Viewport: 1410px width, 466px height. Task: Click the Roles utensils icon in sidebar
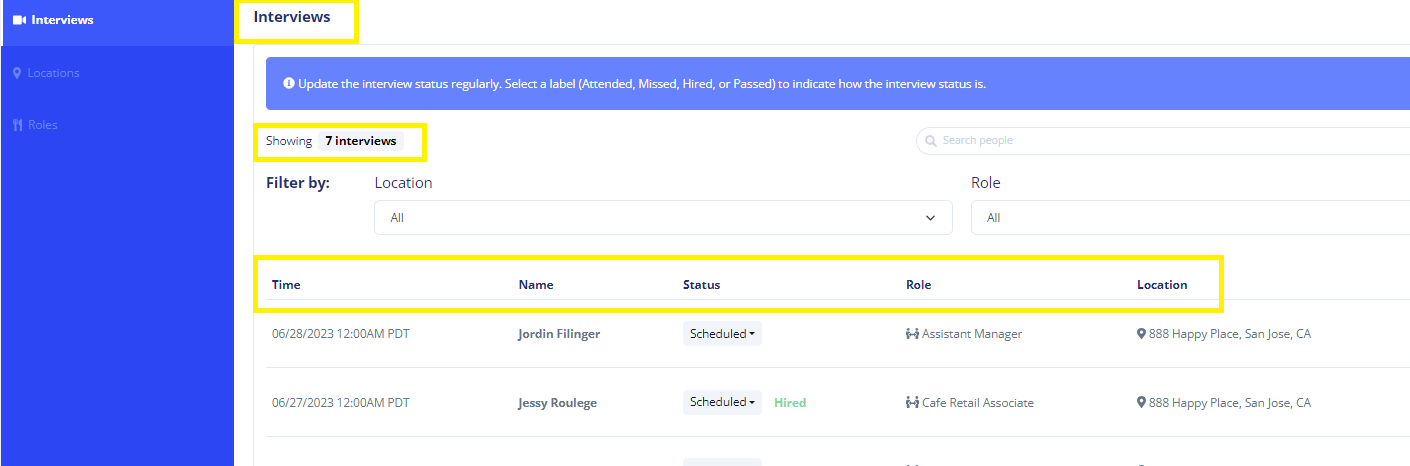(17, 125)
